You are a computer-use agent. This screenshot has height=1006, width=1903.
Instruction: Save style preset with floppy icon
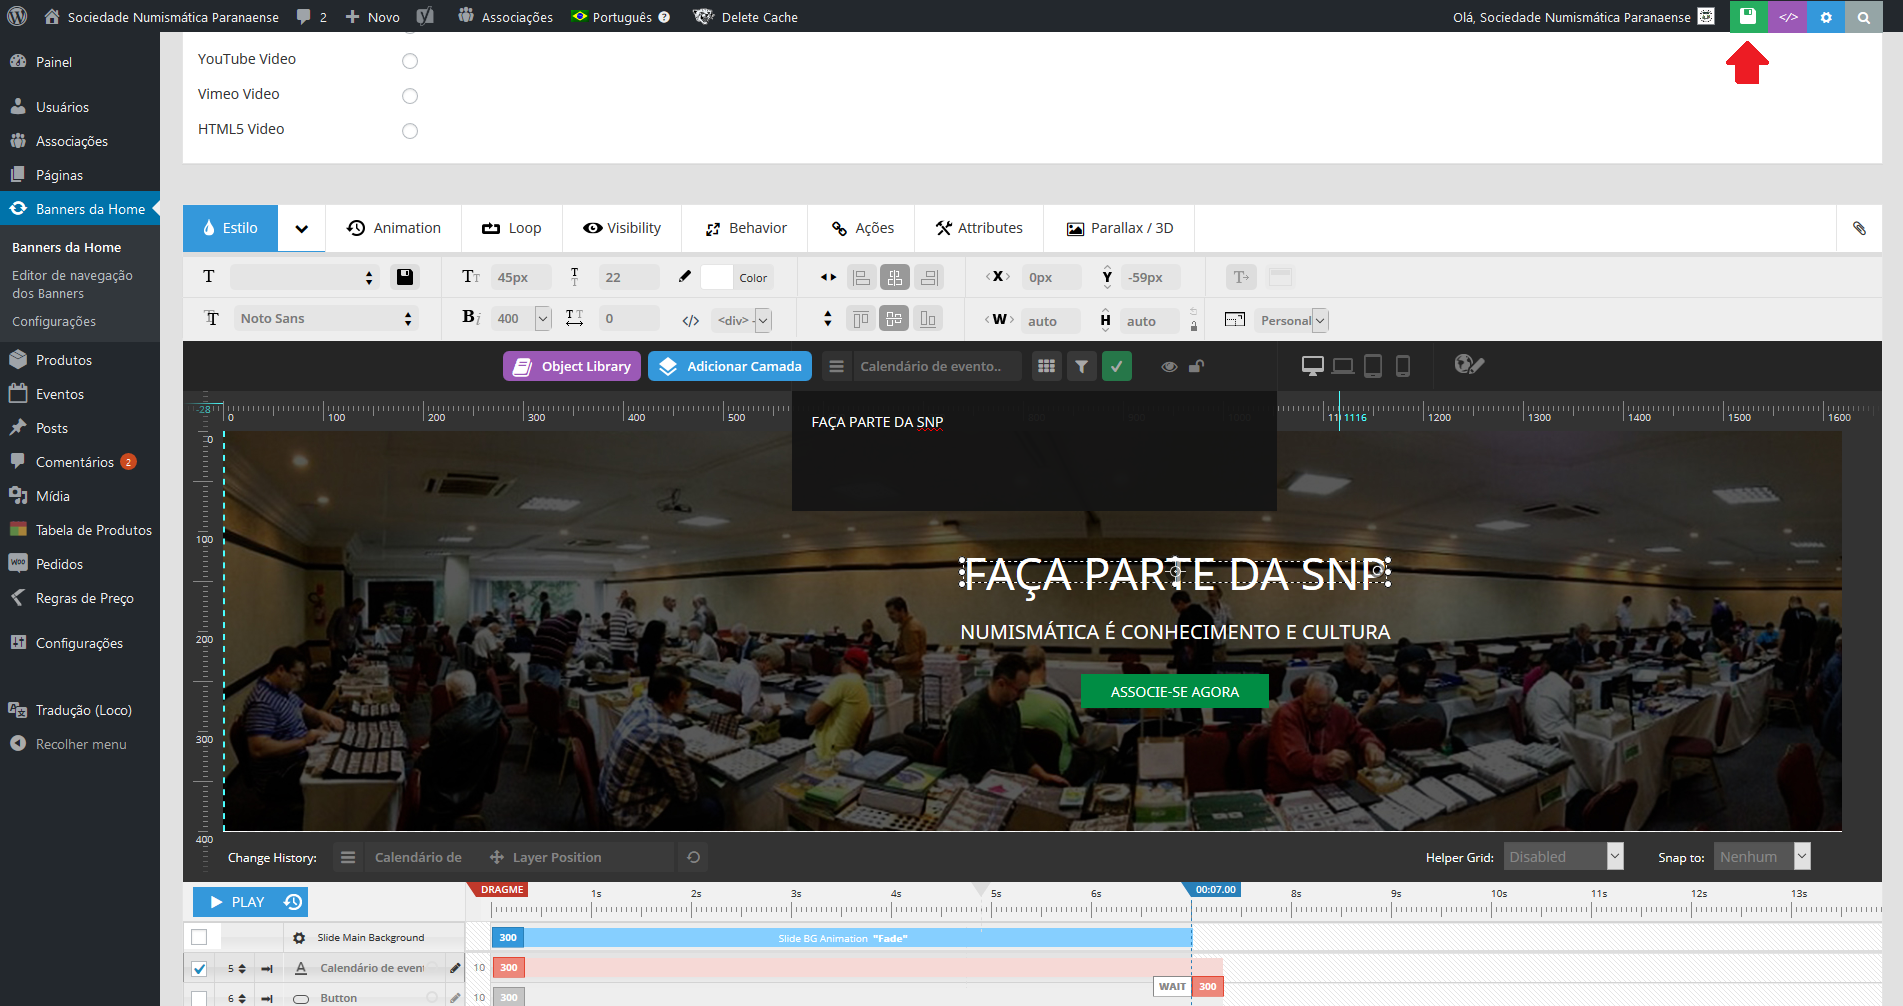tap(405, 277)
